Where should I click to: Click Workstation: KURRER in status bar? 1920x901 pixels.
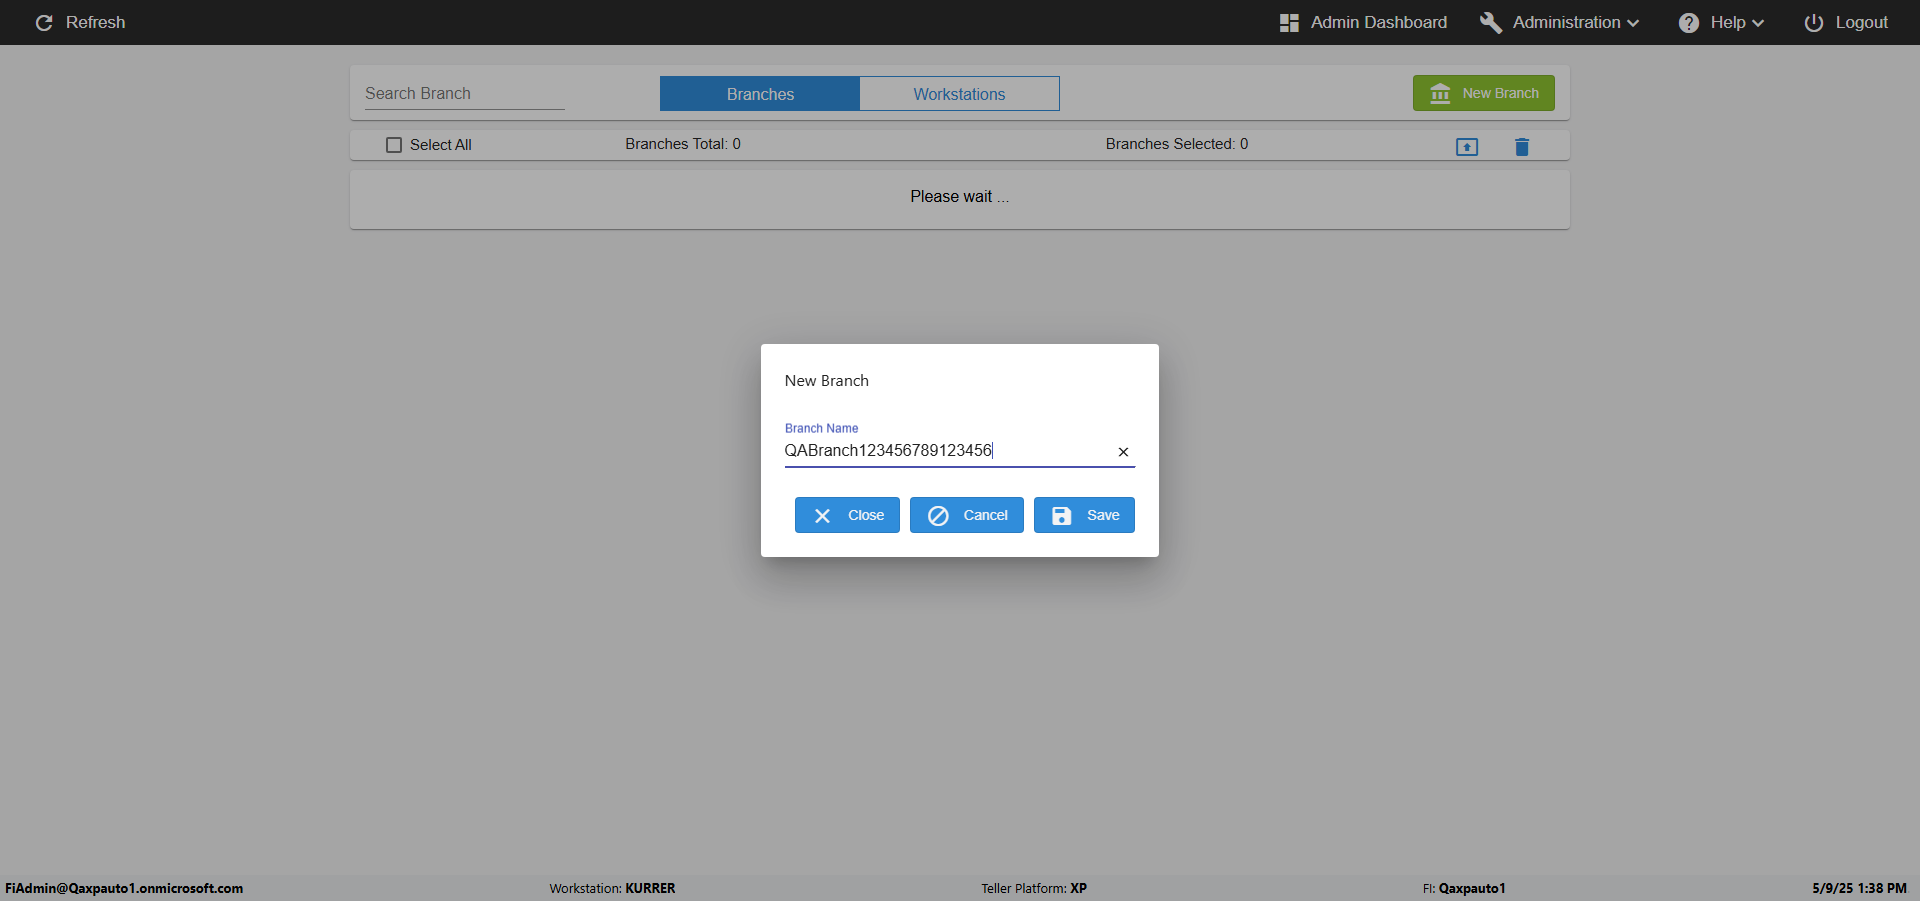click(612, 888)
